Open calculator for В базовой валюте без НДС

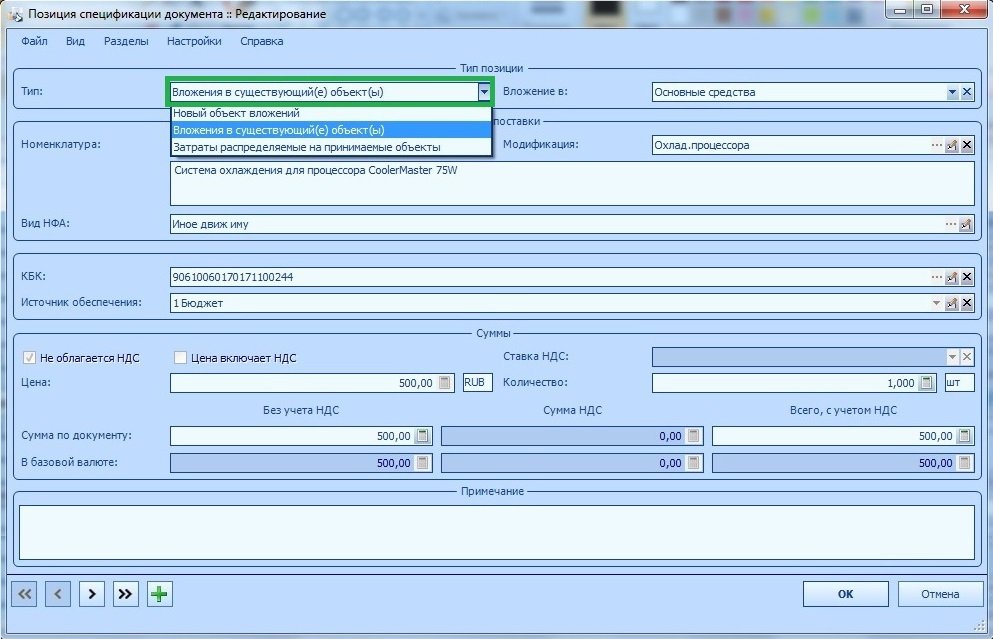(x=422, y=463)
